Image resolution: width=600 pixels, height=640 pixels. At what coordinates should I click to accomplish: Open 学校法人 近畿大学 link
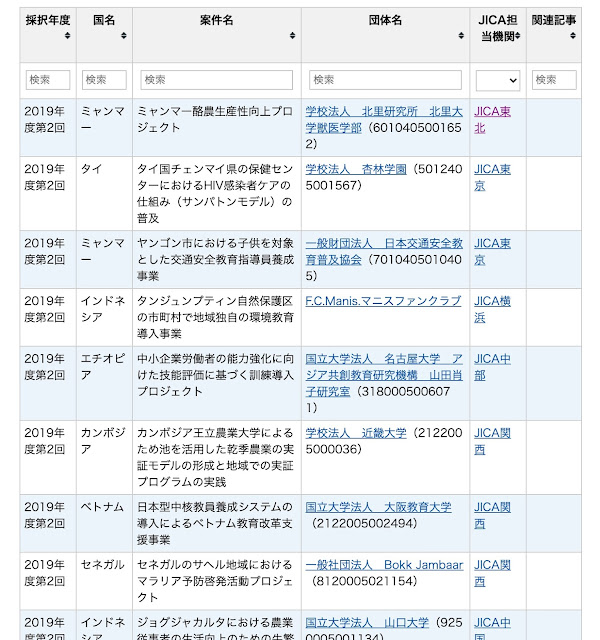pos(356,433)
